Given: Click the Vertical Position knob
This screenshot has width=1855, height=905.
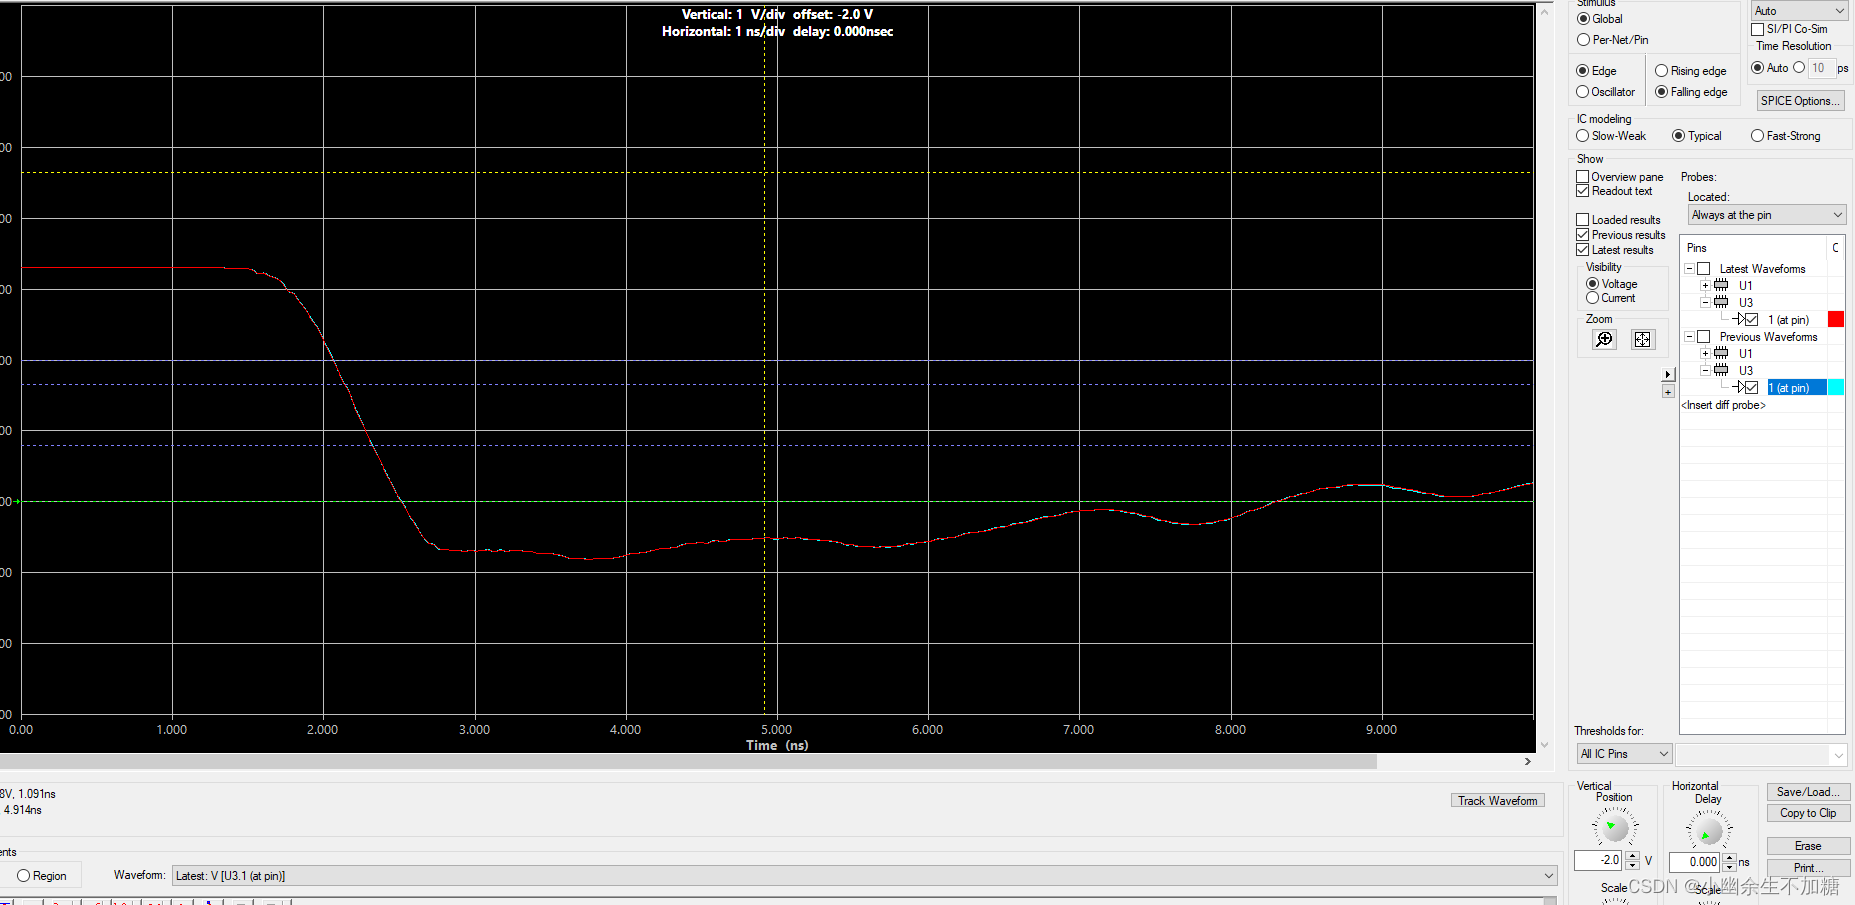Looking at the screenshot, I should 1614,828.
